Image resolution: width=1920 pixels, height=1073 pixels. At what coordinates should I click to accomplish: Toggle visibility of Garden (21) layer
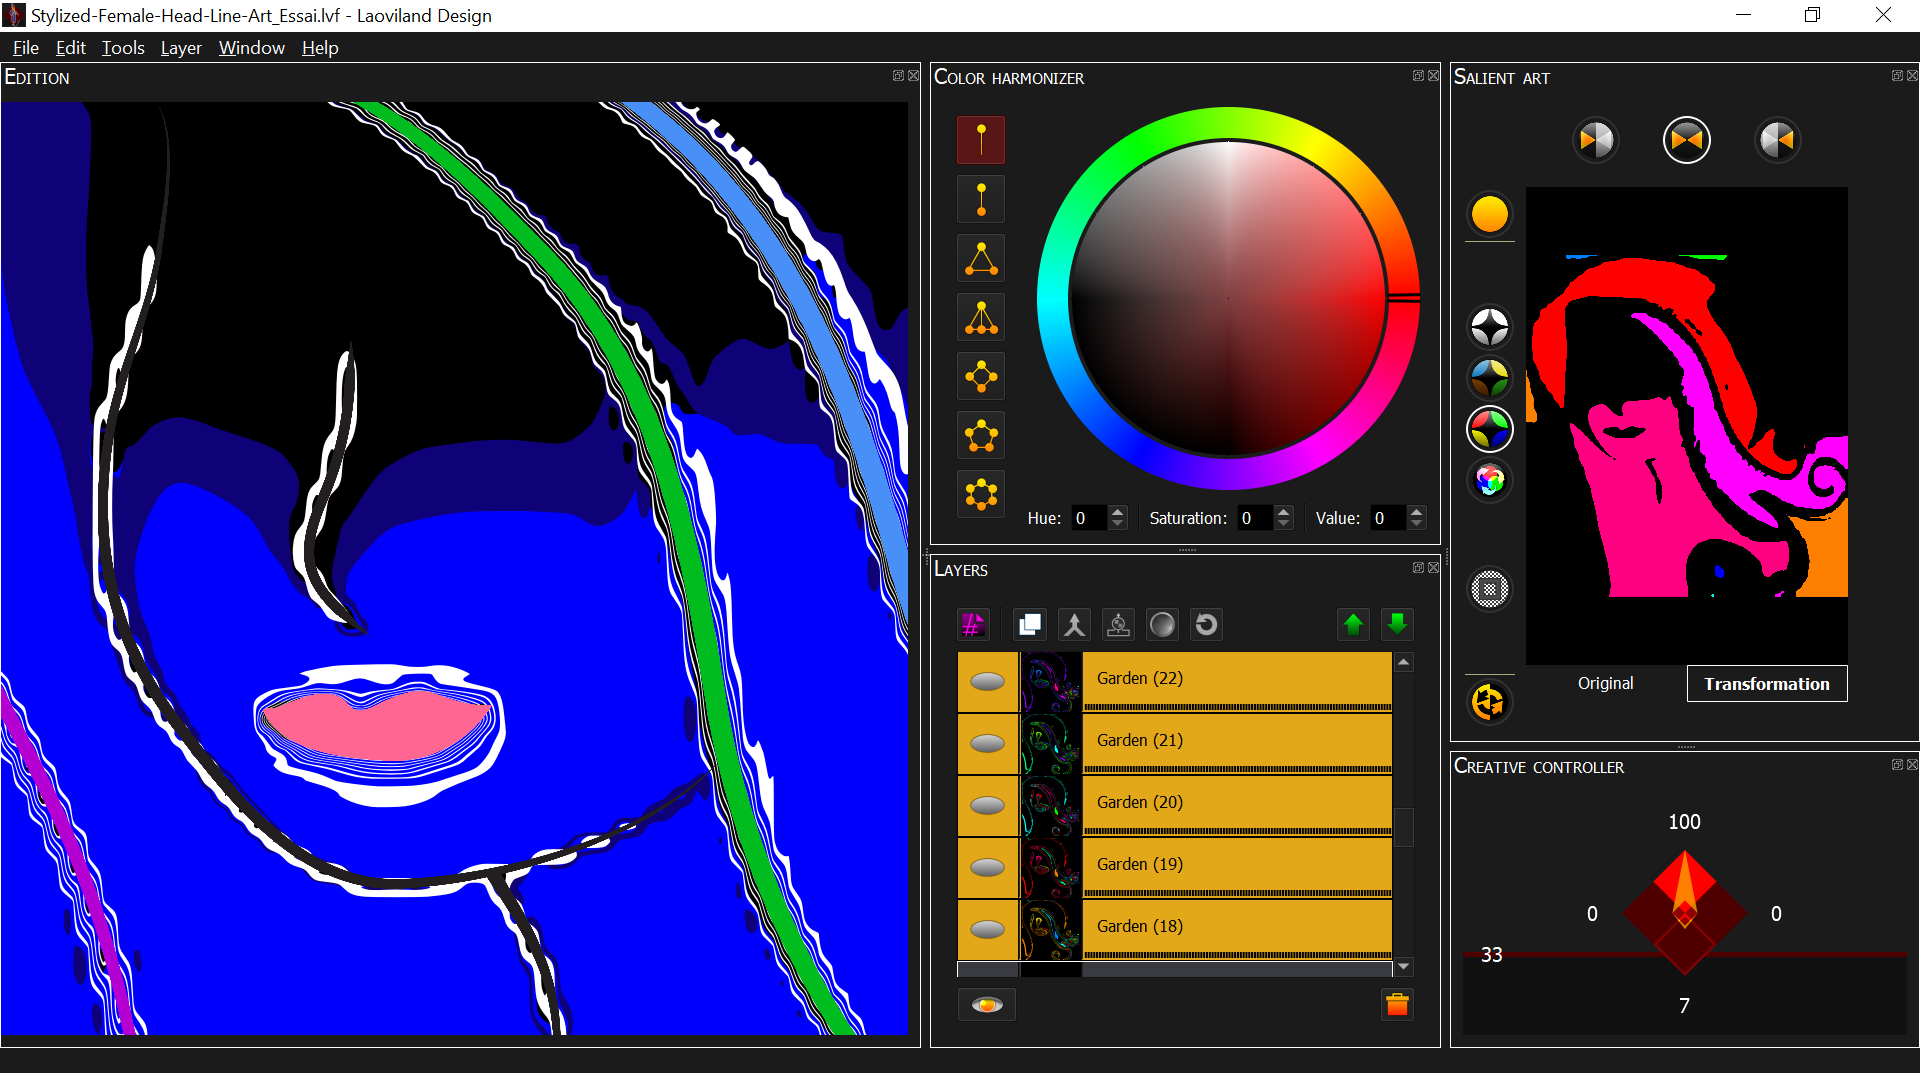pos(988,744)
